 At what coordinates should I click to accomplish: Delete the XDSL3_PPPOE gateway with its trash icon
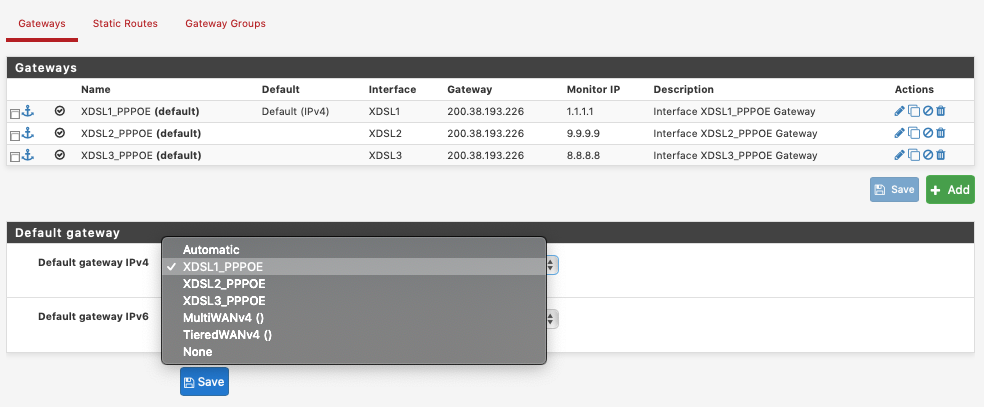940,155
